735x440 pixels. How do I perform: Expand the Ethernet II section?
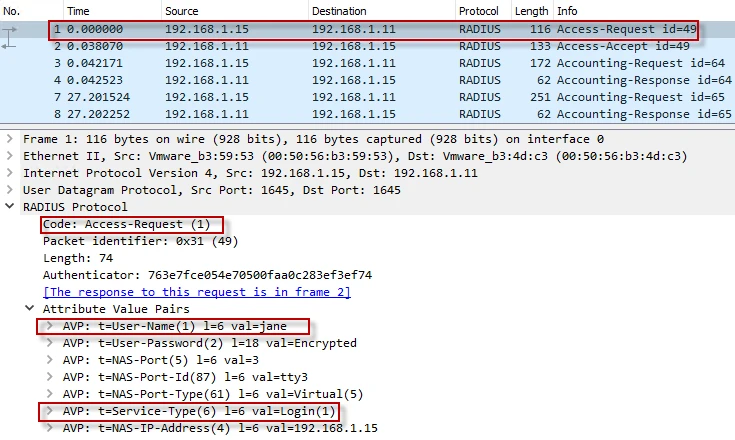11,156
